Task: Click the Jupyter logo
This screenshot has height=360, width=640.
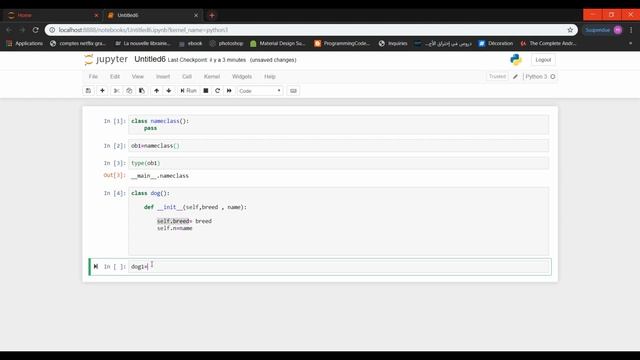Action: coord(106,60)
